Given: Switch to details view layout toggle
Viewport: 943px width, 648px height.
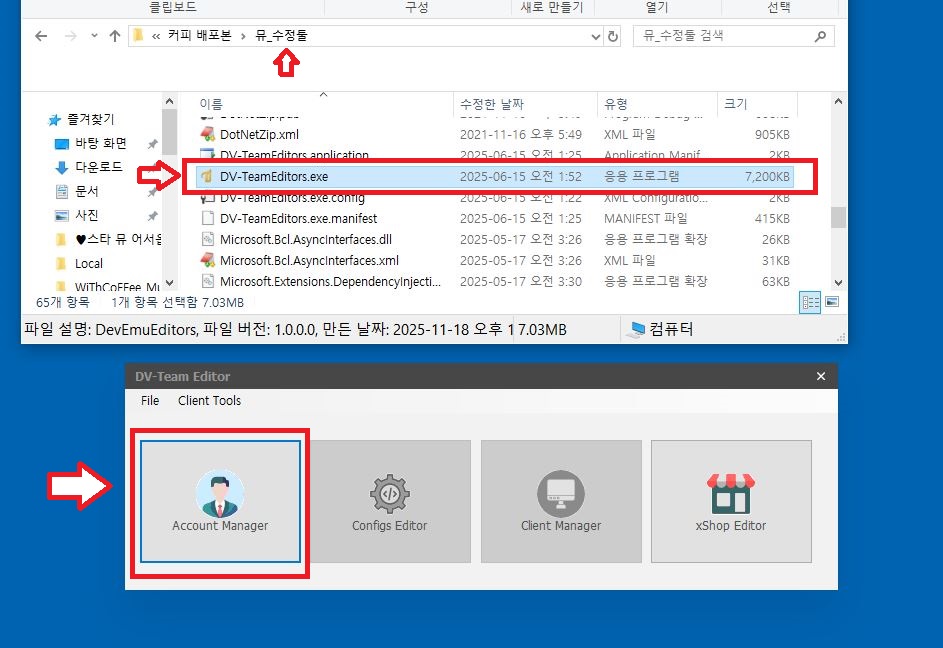Looking at the screenshot, I should (x=811, y=301).
